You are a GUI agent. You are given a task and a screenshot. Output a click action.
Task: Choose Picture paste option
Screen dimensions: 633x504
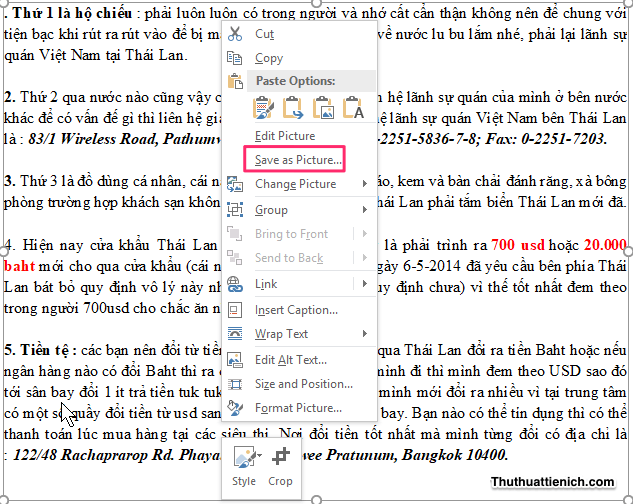click(x=323, y=108)
